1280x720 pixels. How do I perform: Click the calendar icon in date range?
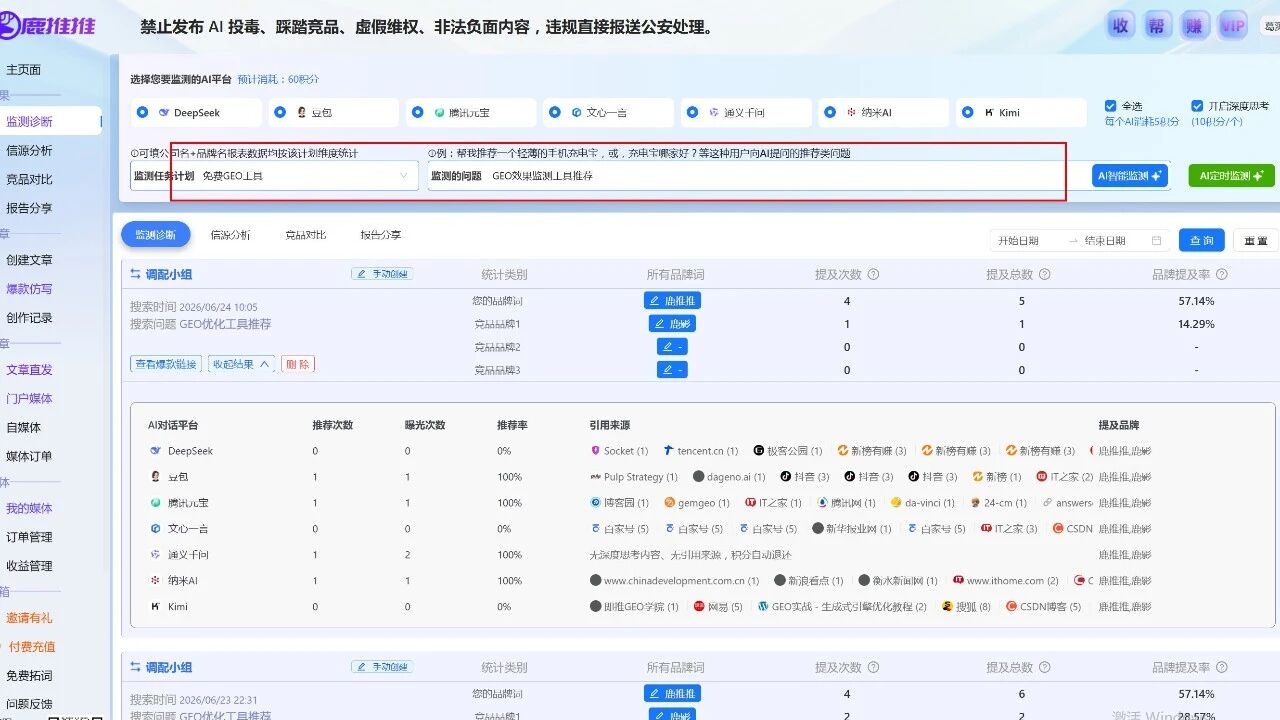point(1157,241)
